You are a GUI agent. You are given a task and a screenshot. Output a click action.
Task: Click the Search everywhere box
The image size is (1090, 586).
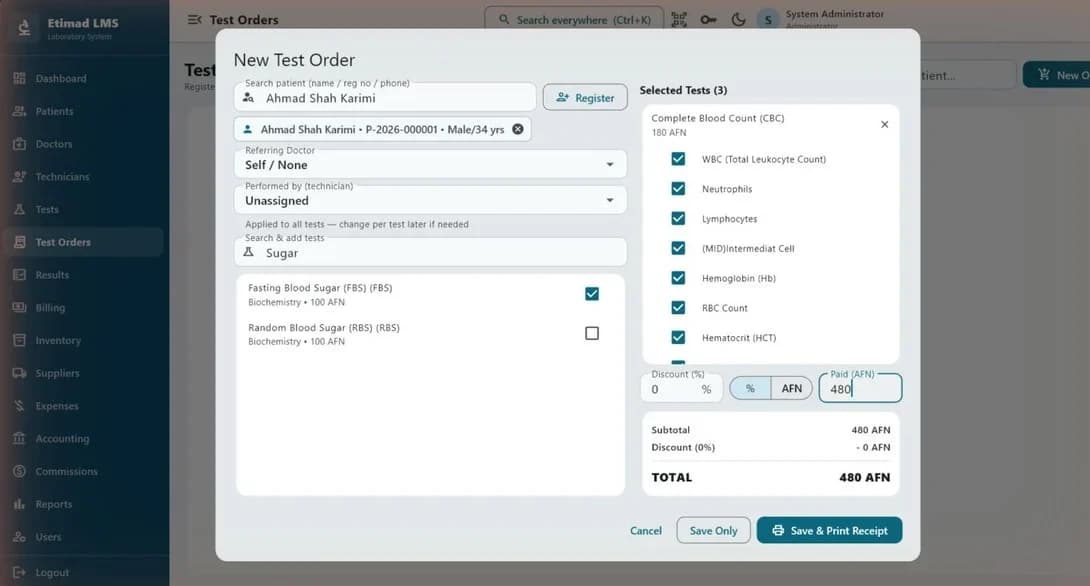(574, 19)
